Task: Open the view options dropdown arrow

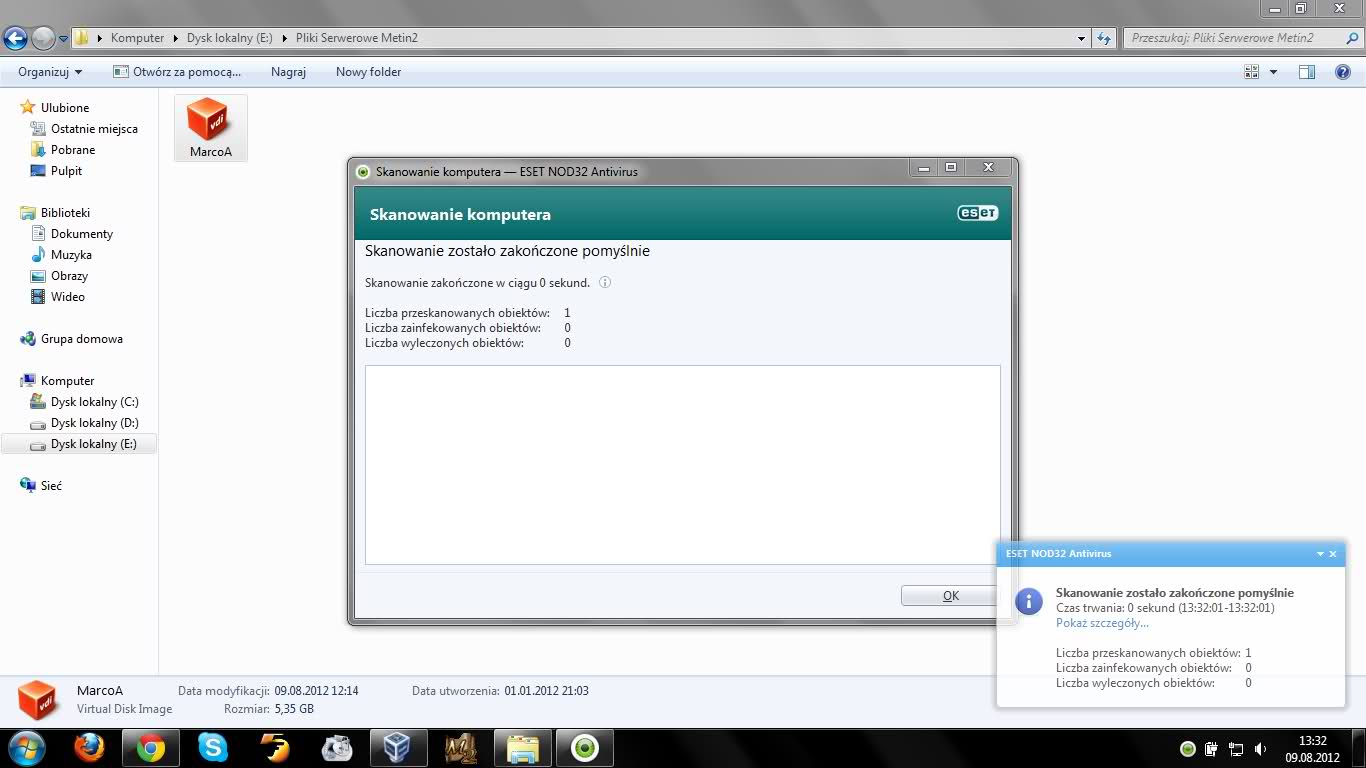Action: (x=1273, y=72)
